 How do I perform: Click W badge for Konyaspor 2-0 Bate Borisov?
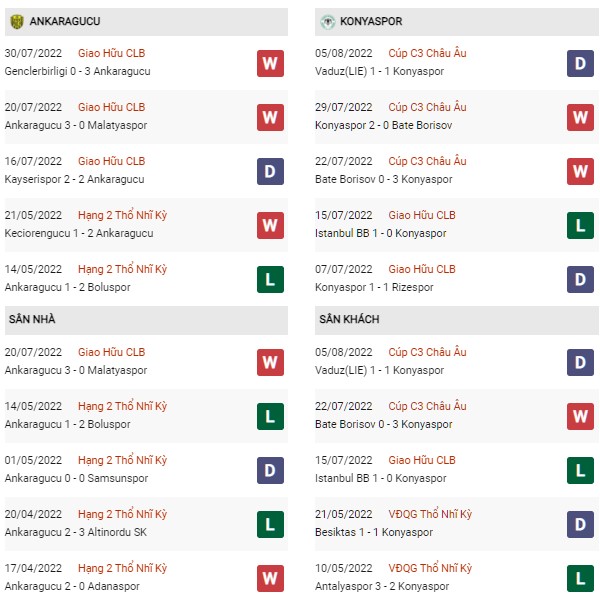pos(580,117)
